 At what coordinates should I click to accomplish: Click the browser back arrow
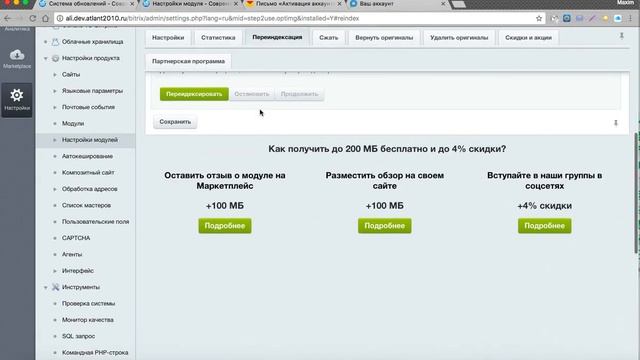click(8, 18)
